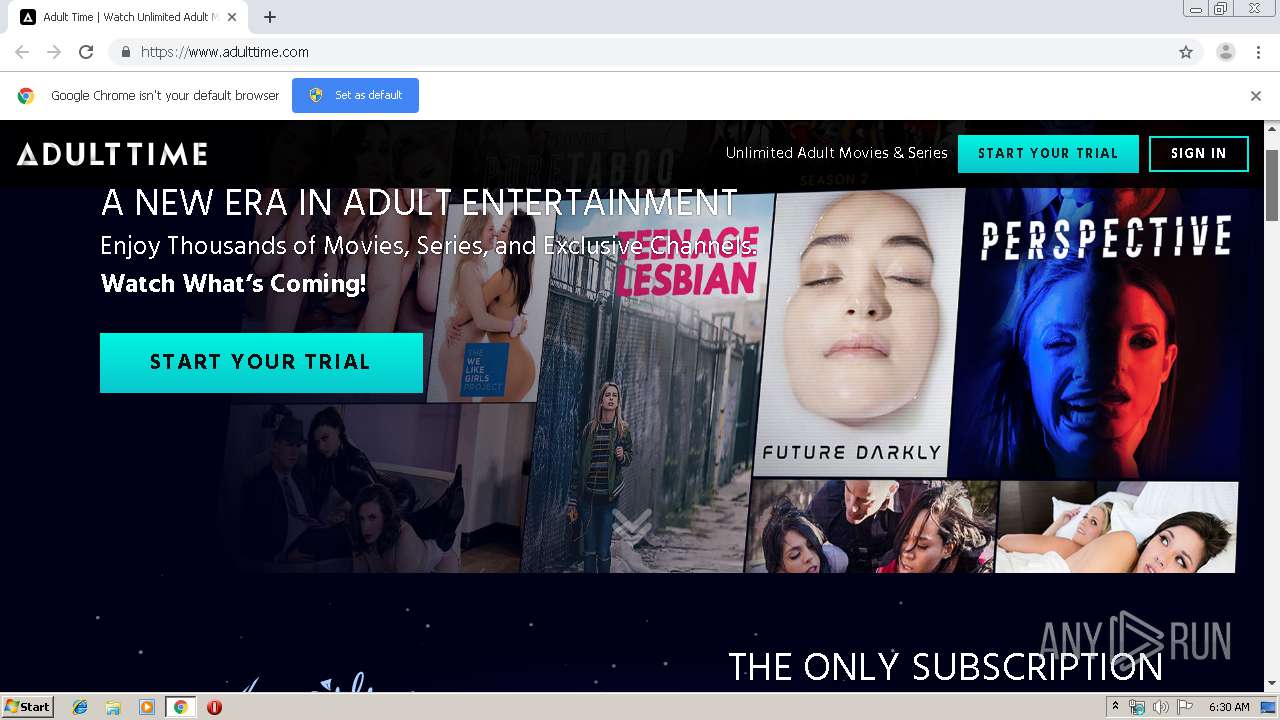The width and height of the screenshot is (1280, 720).
Task: Click the Adult Time site logo
Action: click(x=112, y=154)
